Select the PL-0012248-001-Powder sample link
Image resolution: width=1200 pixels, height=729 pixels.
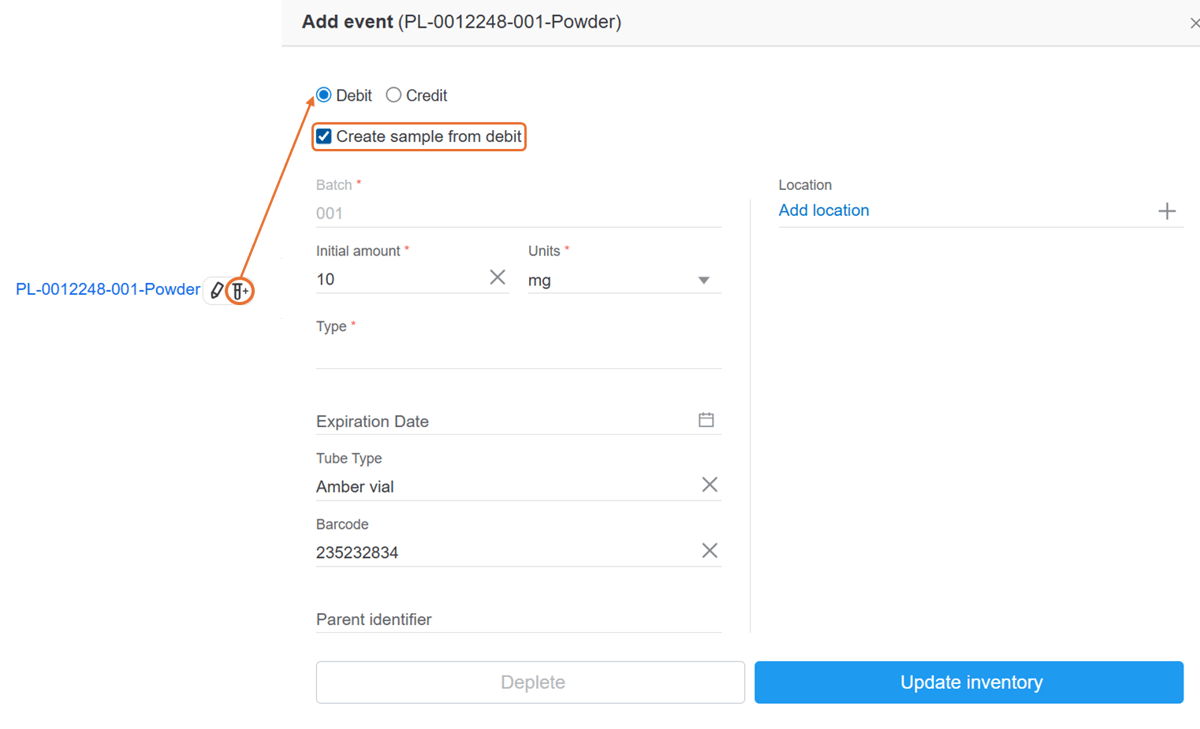[x=106, y=288]
